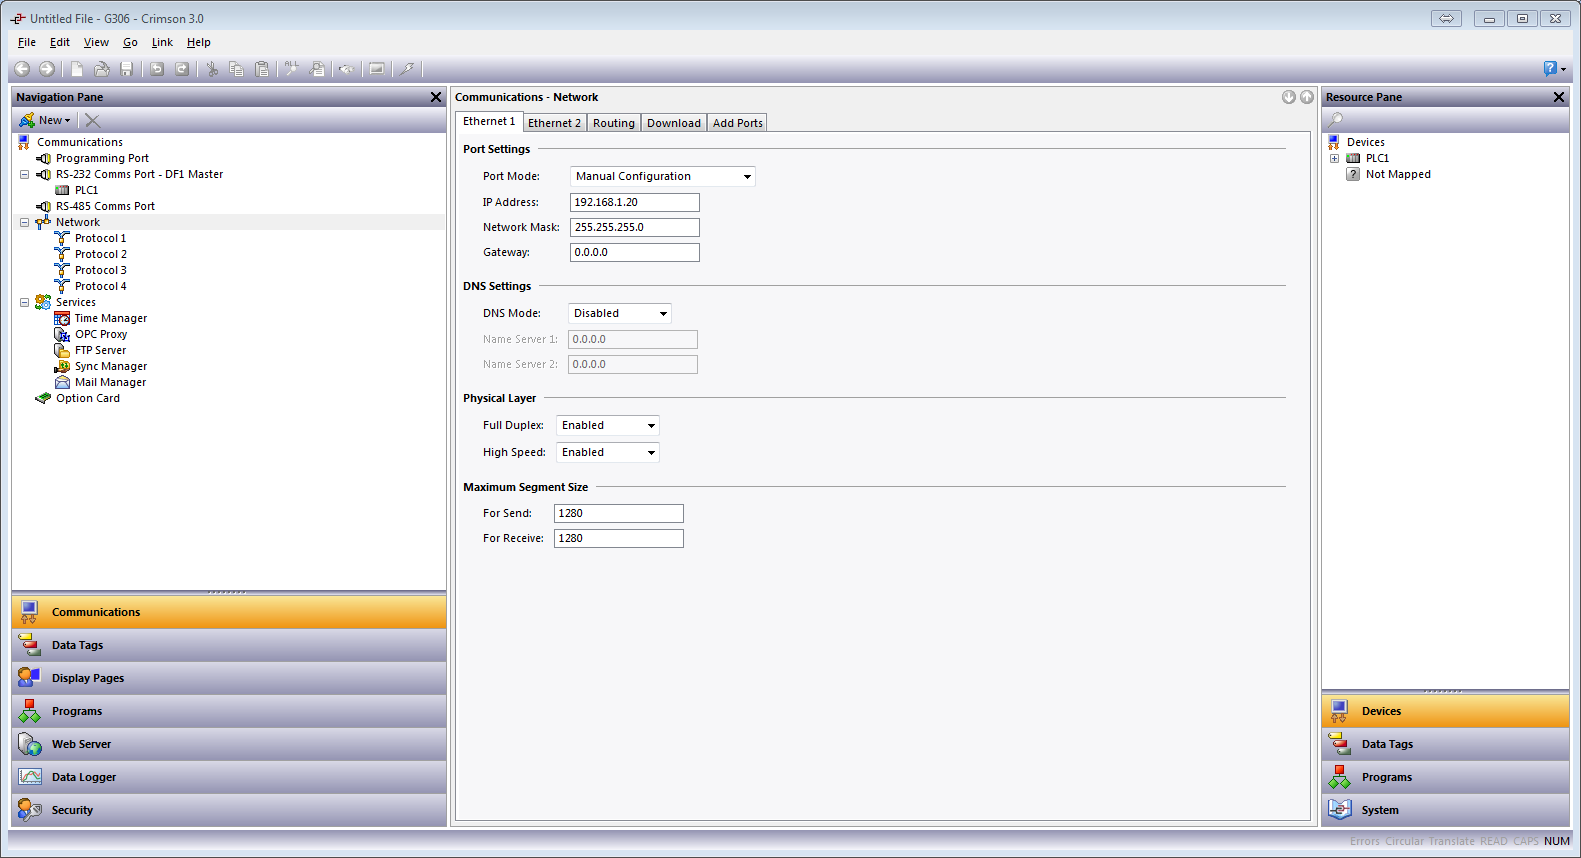Click the Copy toolbar icon

(237, 69)
